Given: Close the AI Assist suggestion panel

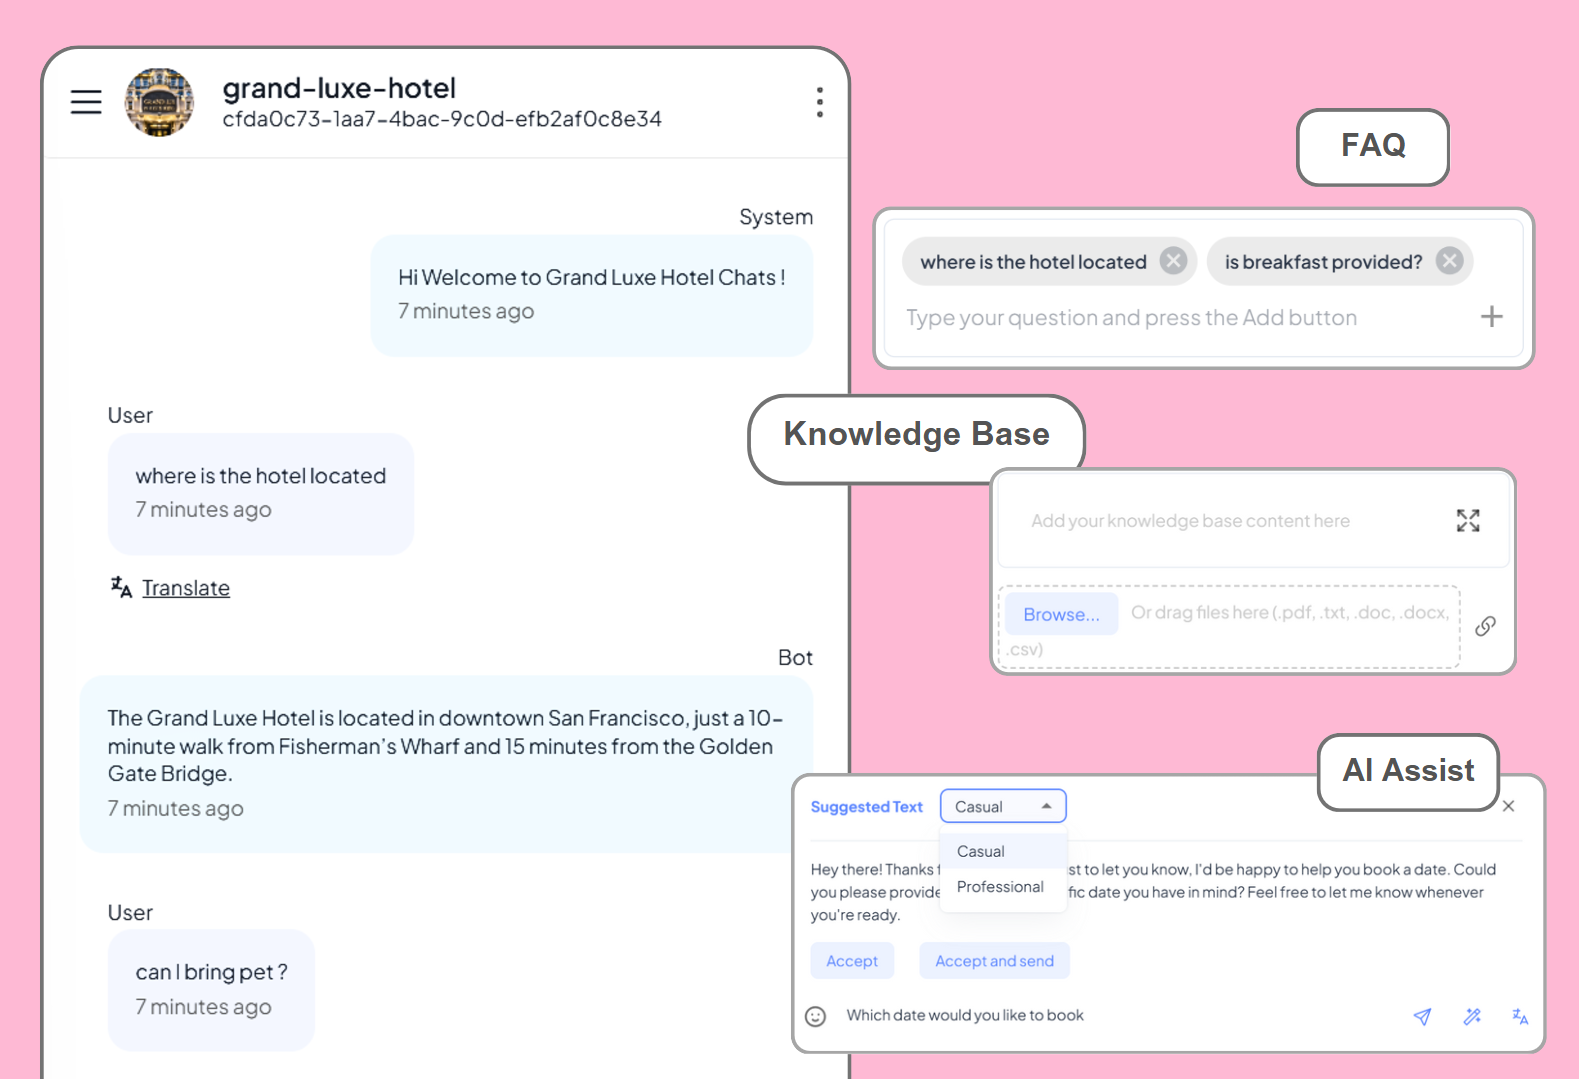Looking at the screenshot, I should (x=1508, y=806).
